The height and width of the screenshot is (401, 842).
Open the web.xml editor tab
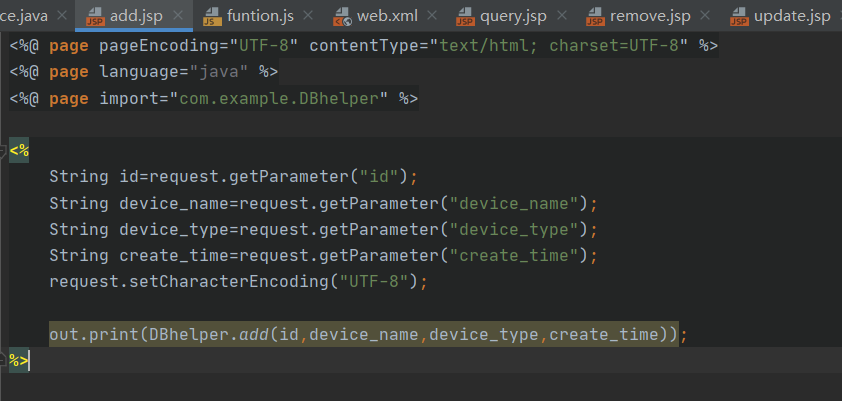pyautogui.click(x=387, y=16)
